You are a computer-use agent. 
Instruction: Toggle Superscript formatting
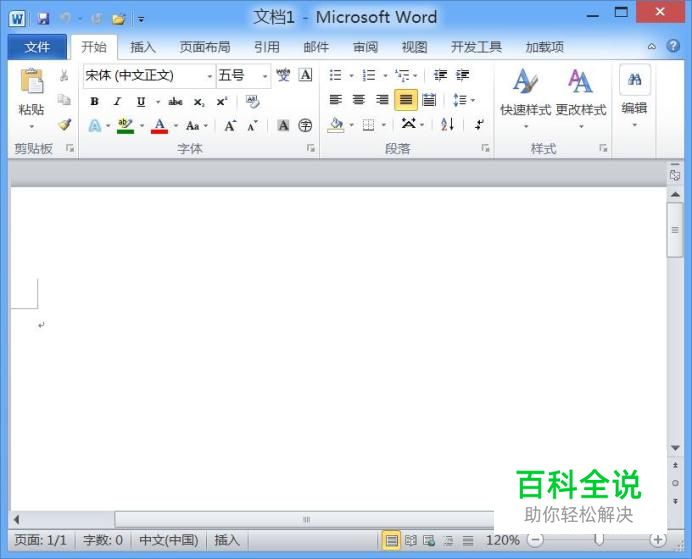[x=222, y=101]
